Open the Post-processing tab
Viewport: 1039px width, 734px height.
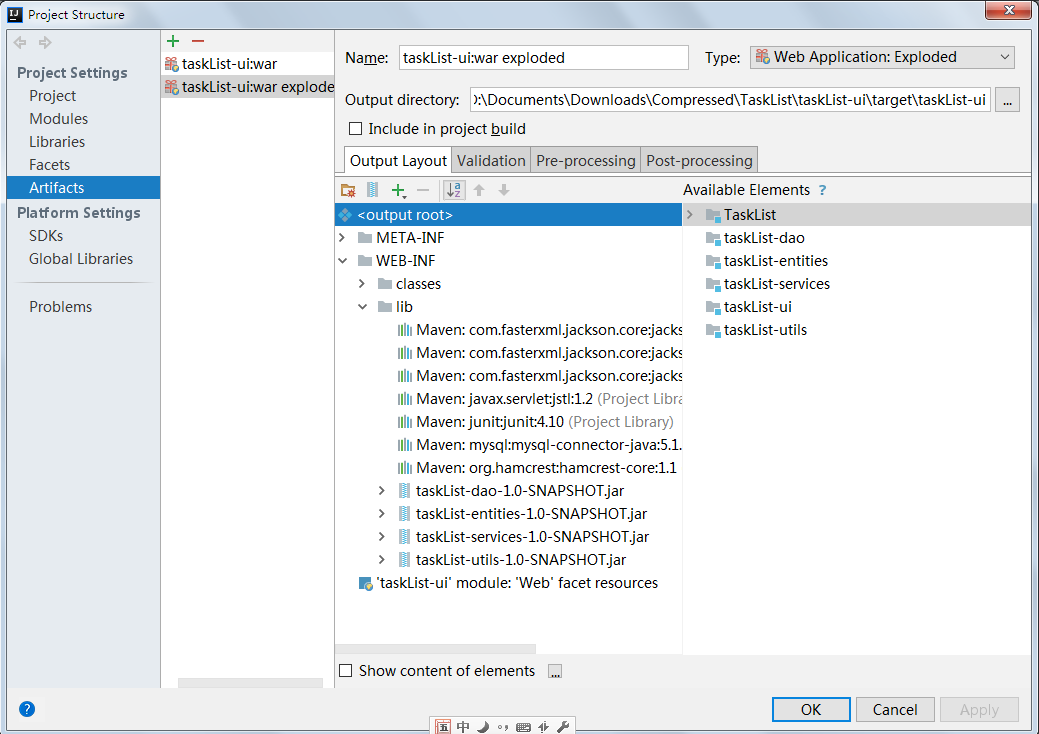[x=699, y=161]
